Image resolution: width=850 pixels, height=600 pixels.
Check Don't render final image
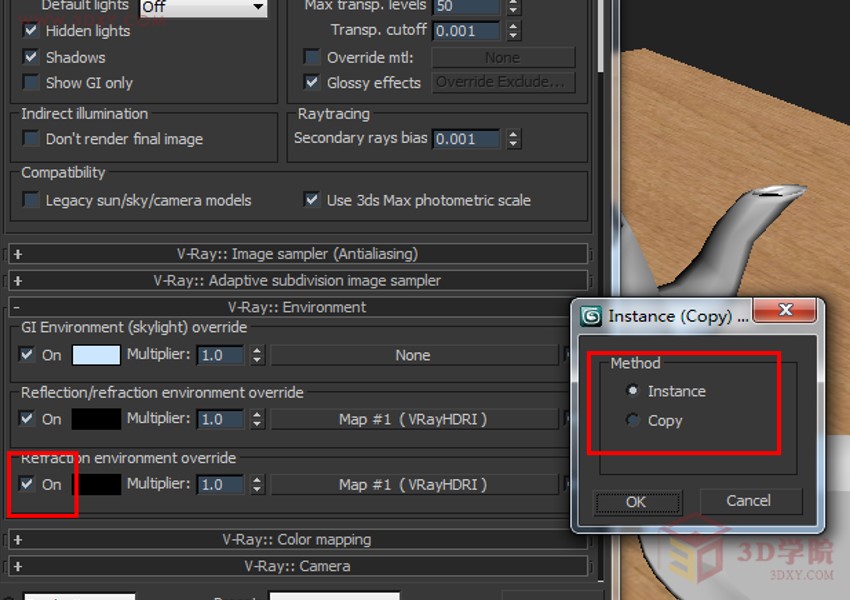tap(31, 138)
